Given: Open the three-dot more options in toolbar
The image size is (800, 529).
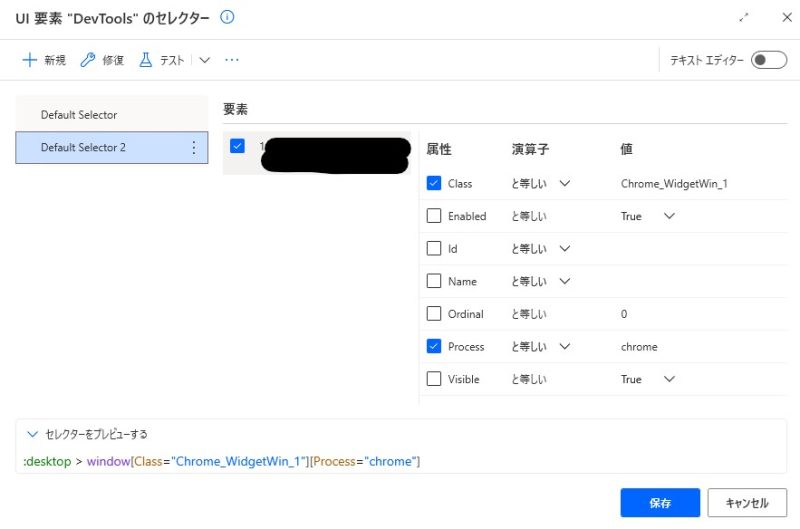Looking at the screenshot, I should coord(232,60).
